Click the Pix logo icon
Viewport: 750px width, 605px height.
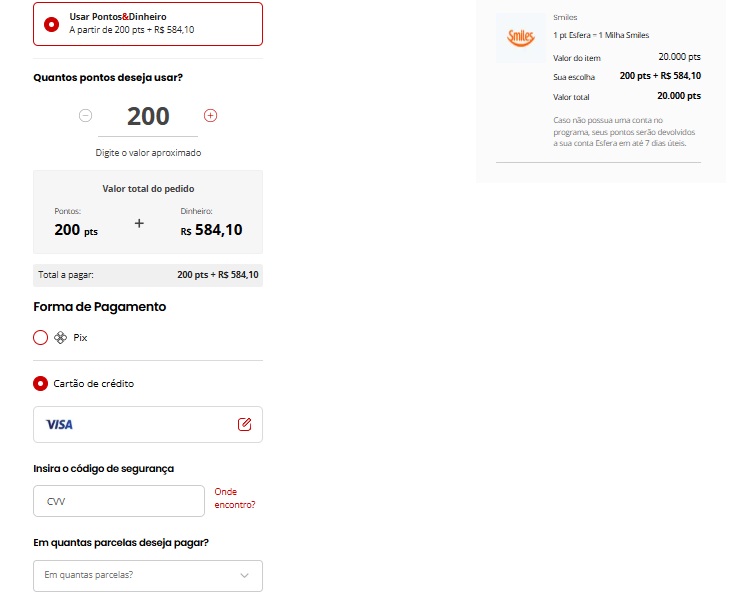pyautogui.click(x=60, y=338)
